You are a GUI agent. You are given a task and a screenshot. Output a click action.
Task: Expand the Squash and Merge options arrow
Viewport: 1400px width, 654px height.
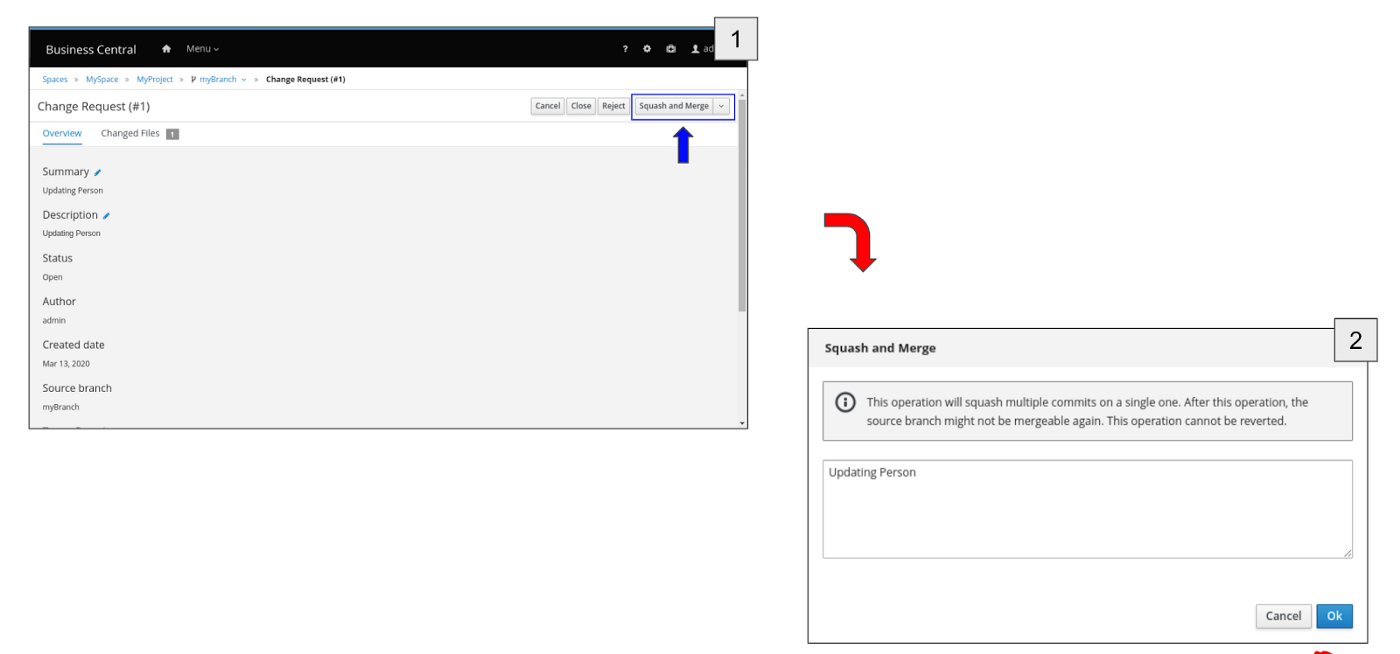tap(722, 106)
